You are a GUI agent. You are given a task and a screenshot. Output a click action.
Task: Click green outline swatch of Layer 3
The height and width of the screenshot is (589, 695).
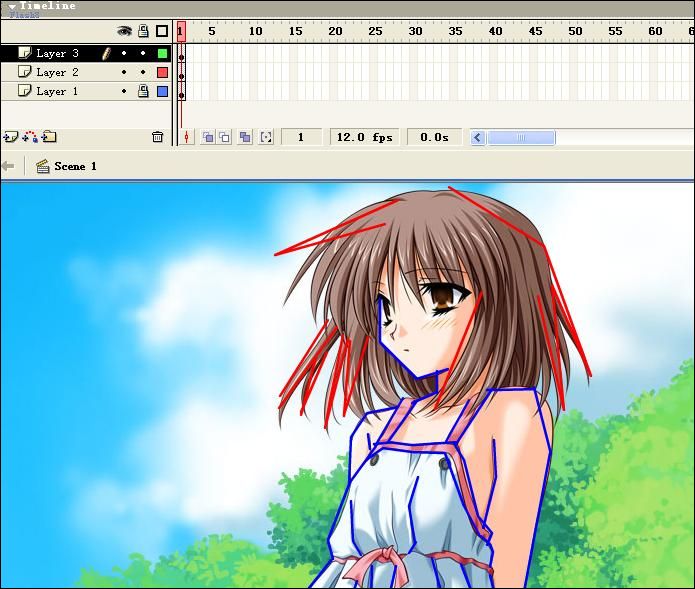pos(163,54)
